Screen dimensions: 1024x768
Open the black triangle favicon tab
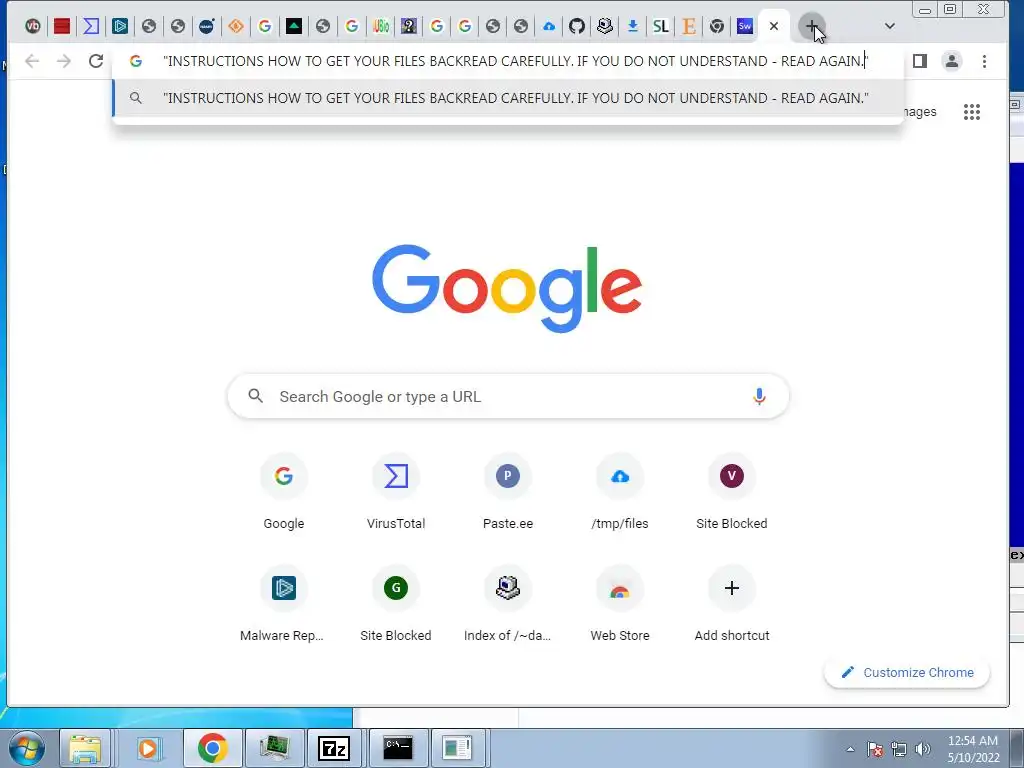tap(294, 26)
